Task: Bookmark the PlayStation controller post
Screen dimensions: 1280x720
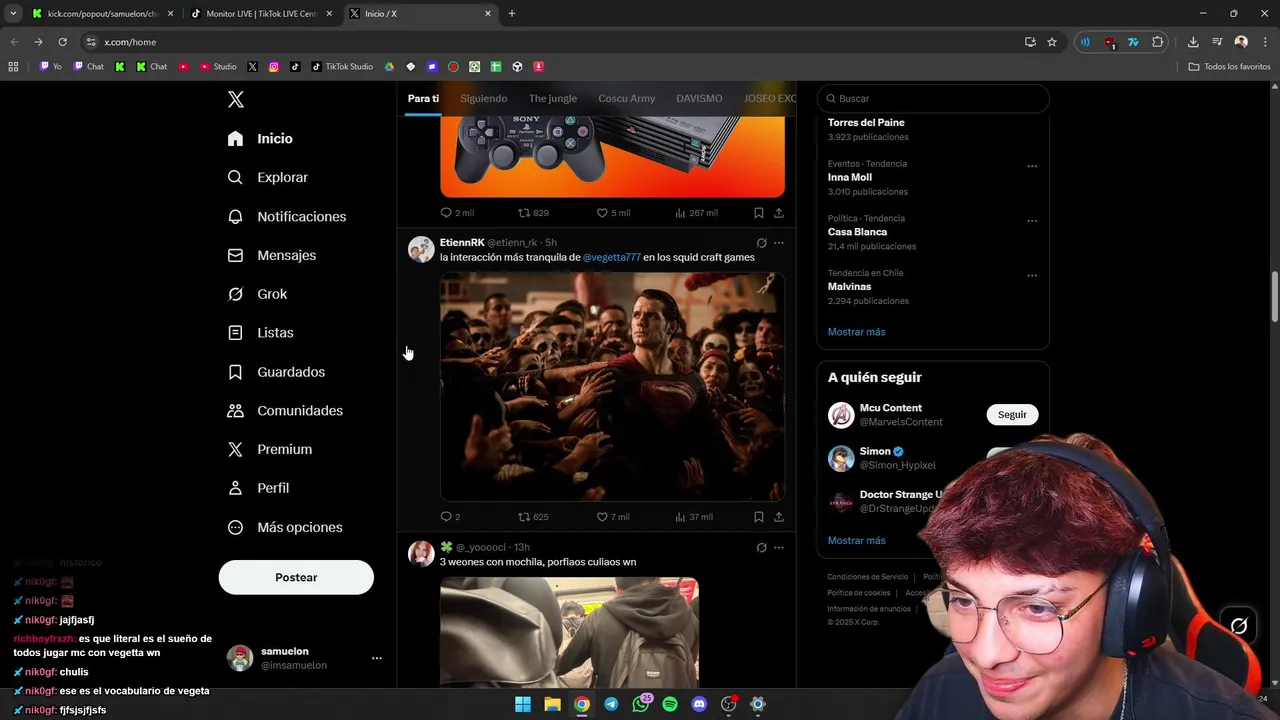Action: (x=759, y=213)
